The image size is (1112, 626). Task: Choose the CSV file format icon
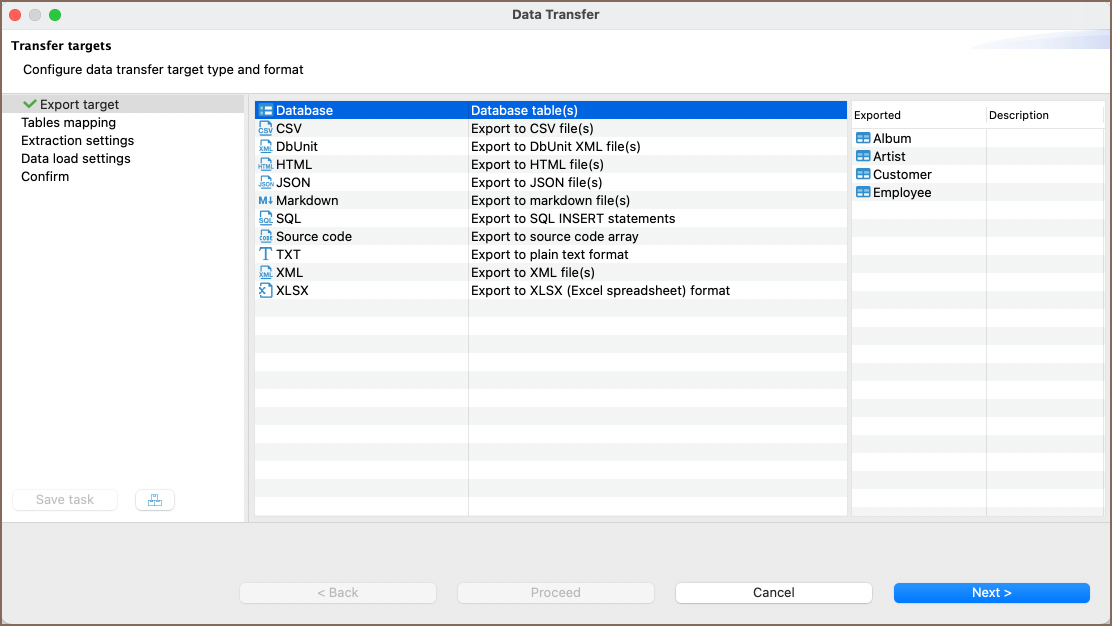(x=265, y=129)
